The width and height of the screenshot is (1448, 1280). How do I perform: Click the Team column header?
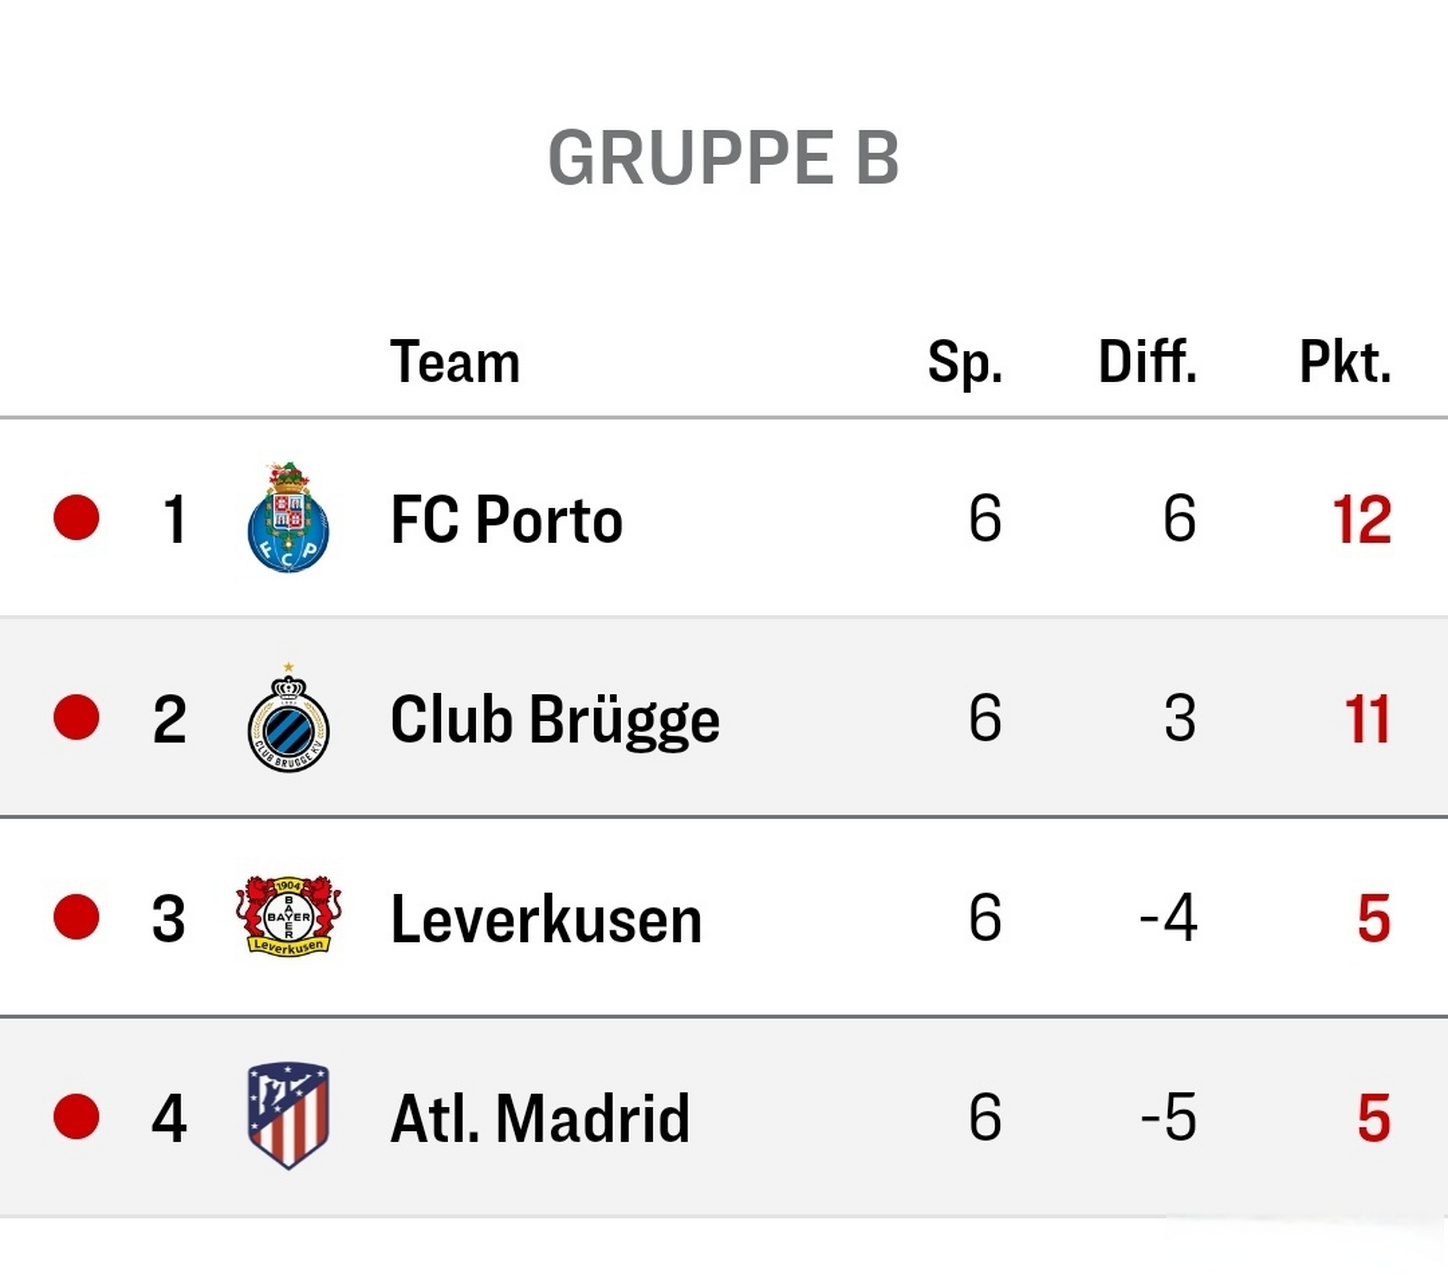[455, 362]
